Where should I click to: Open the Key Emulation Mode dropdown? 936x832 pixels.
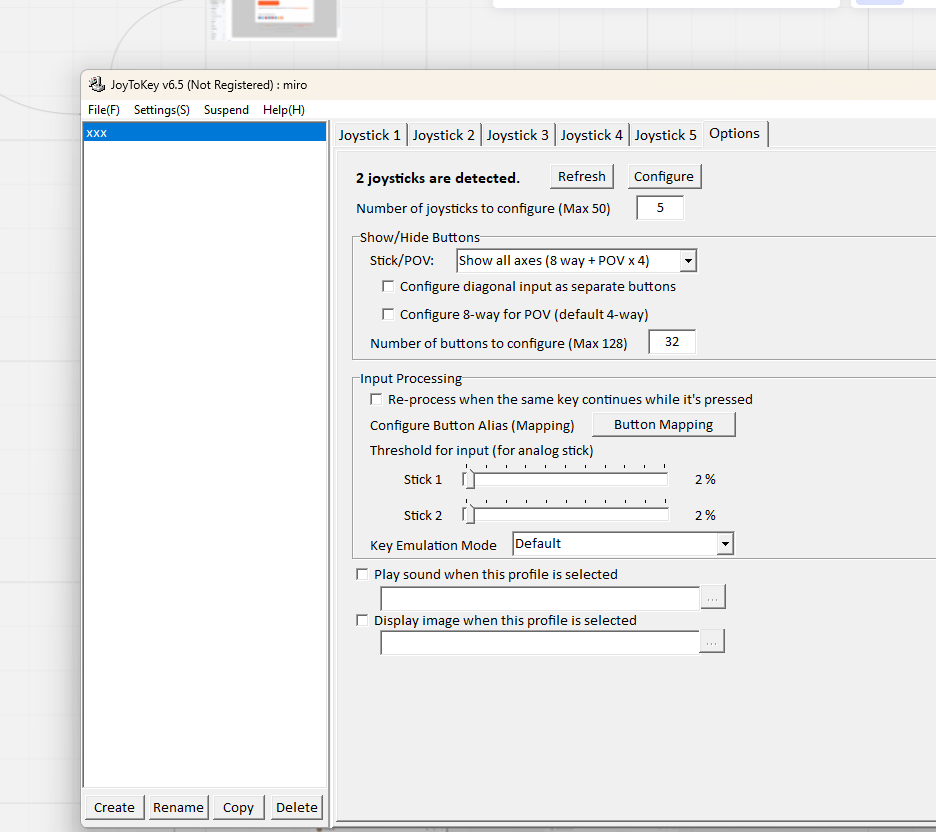click(623, 544)
